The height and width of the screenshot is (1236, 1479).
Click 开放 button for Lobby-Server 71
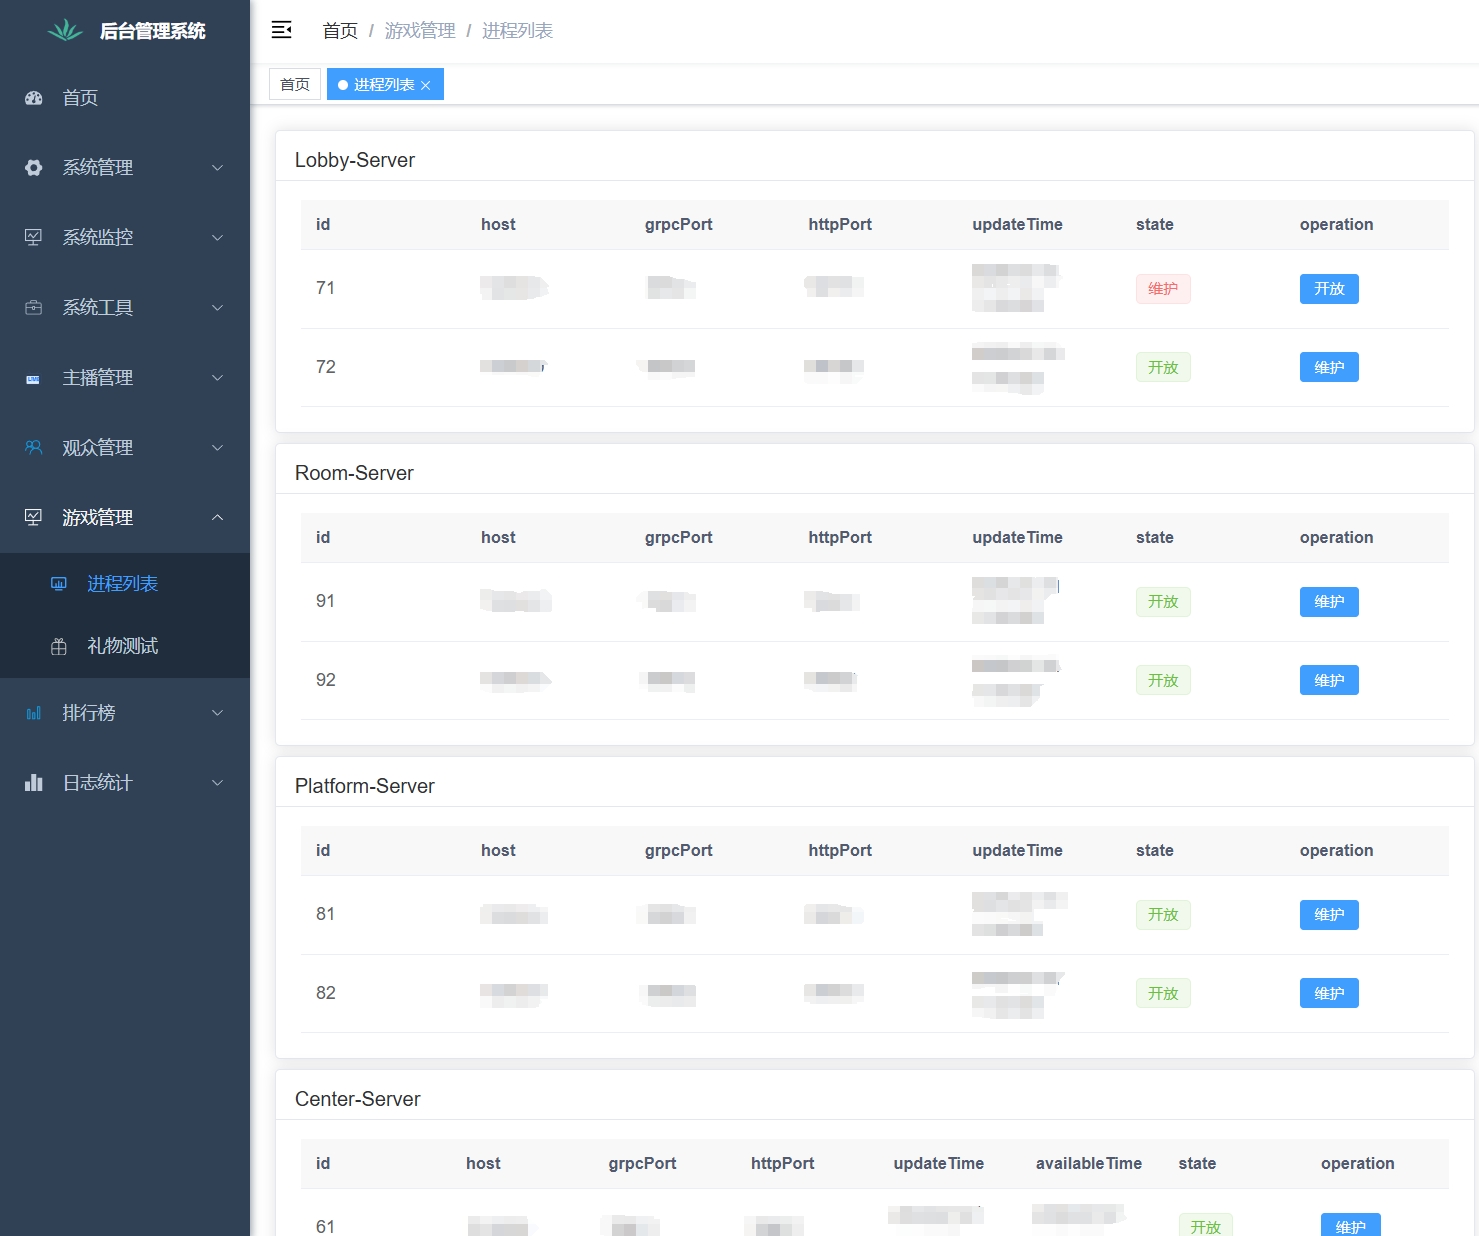point(1329,289)
